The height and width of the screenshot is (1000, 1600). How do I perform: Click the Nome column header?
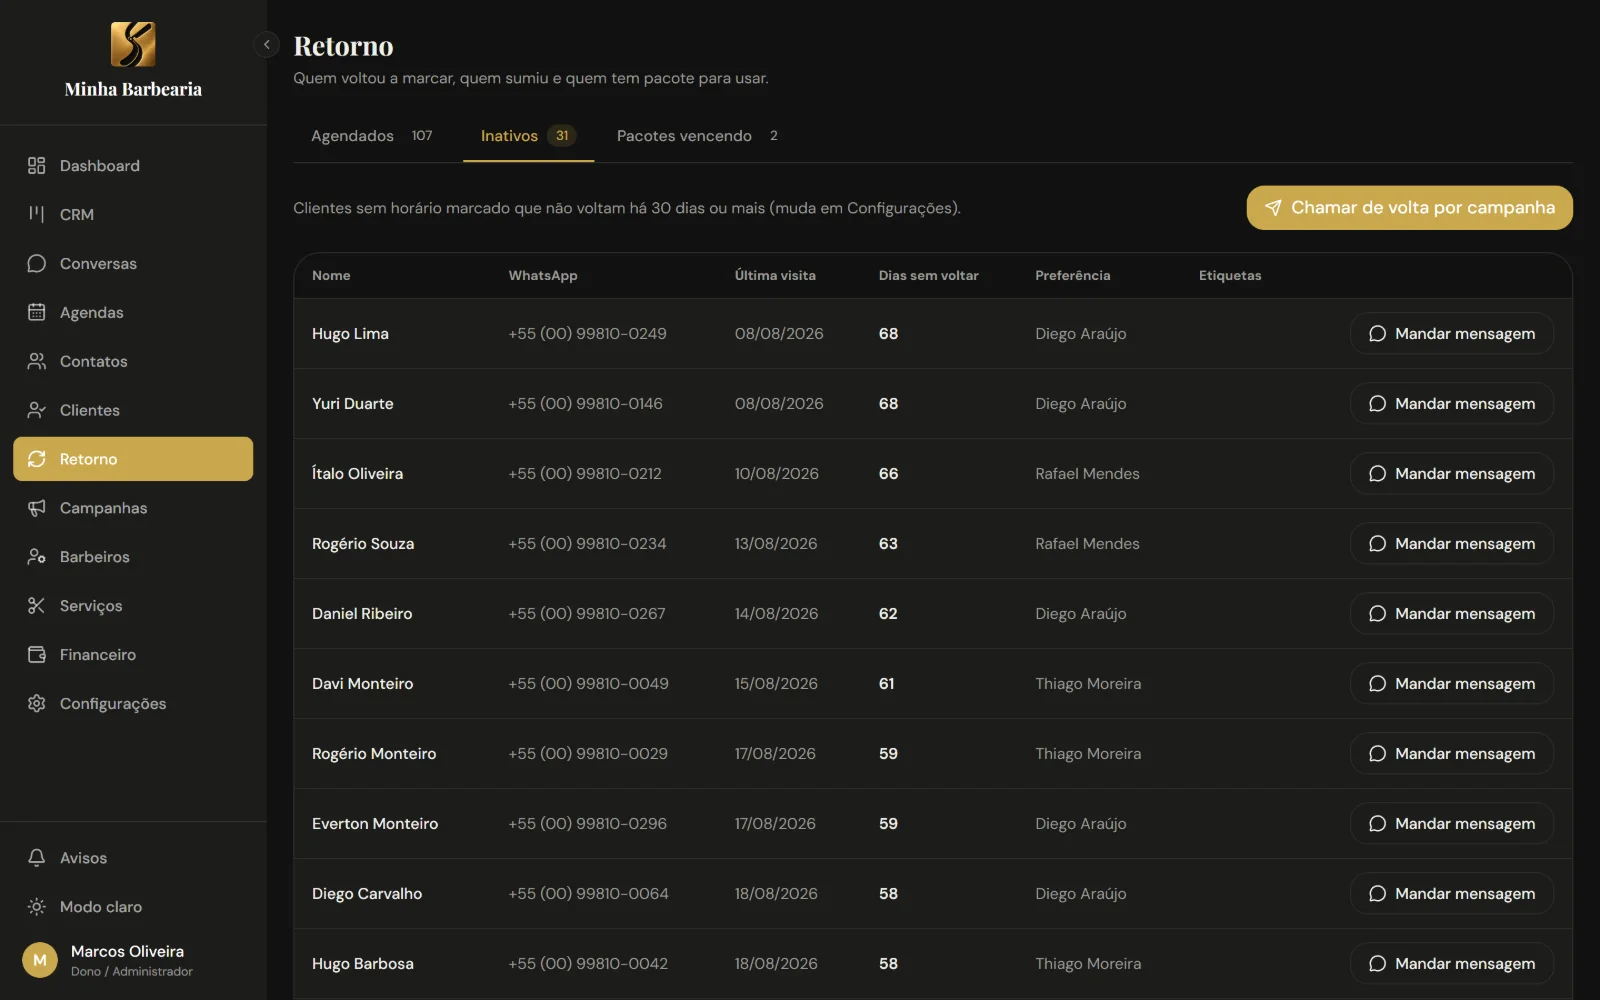[331, 276]
